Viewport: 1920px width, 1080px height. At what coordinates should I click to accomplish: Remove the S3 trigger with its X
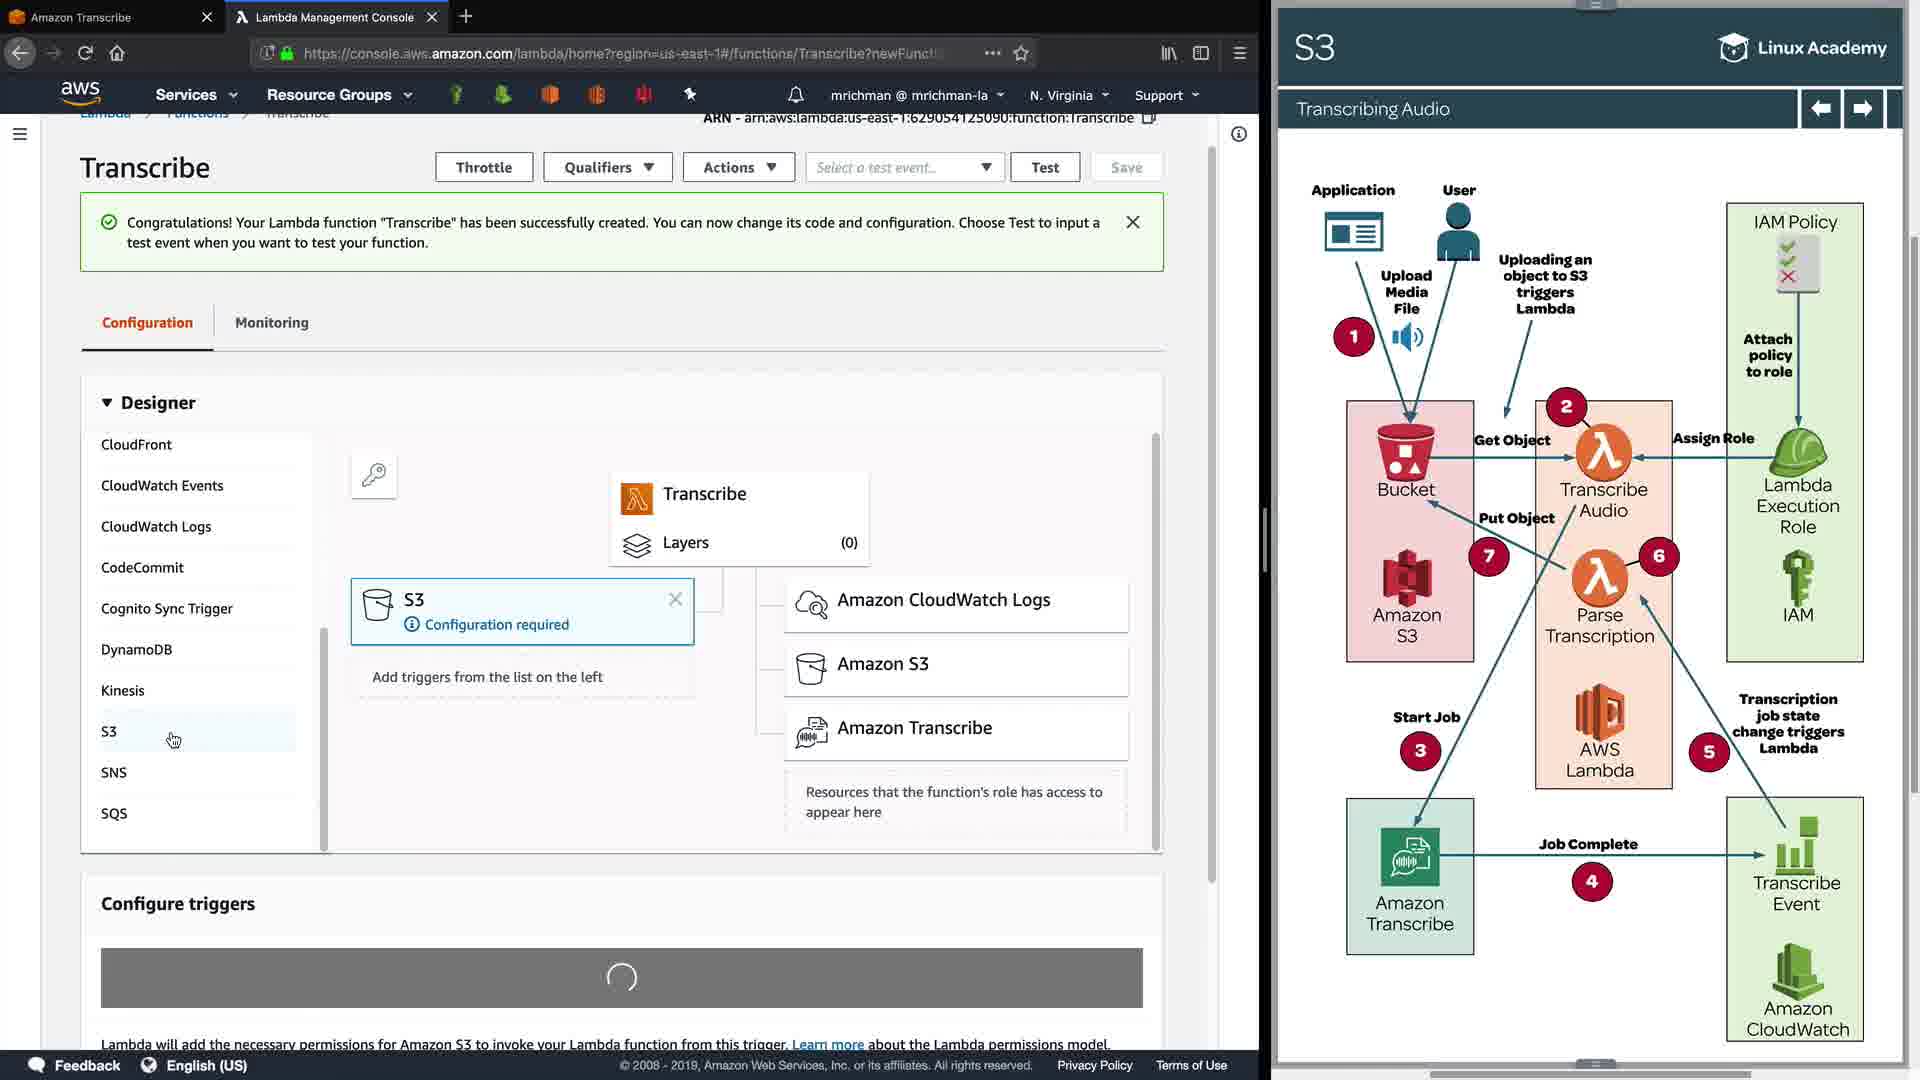675,599
